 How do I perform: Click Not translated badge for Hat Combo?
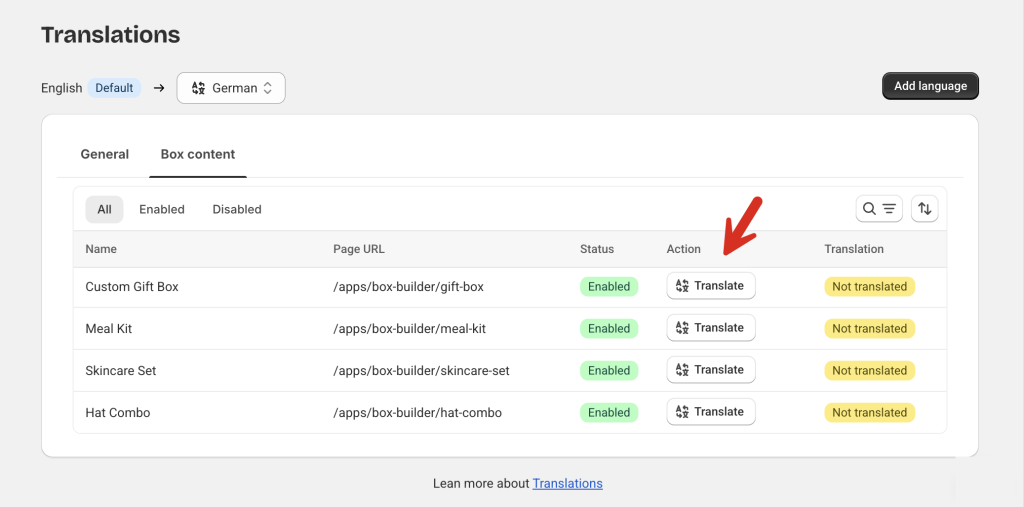[x=869, y=412]
